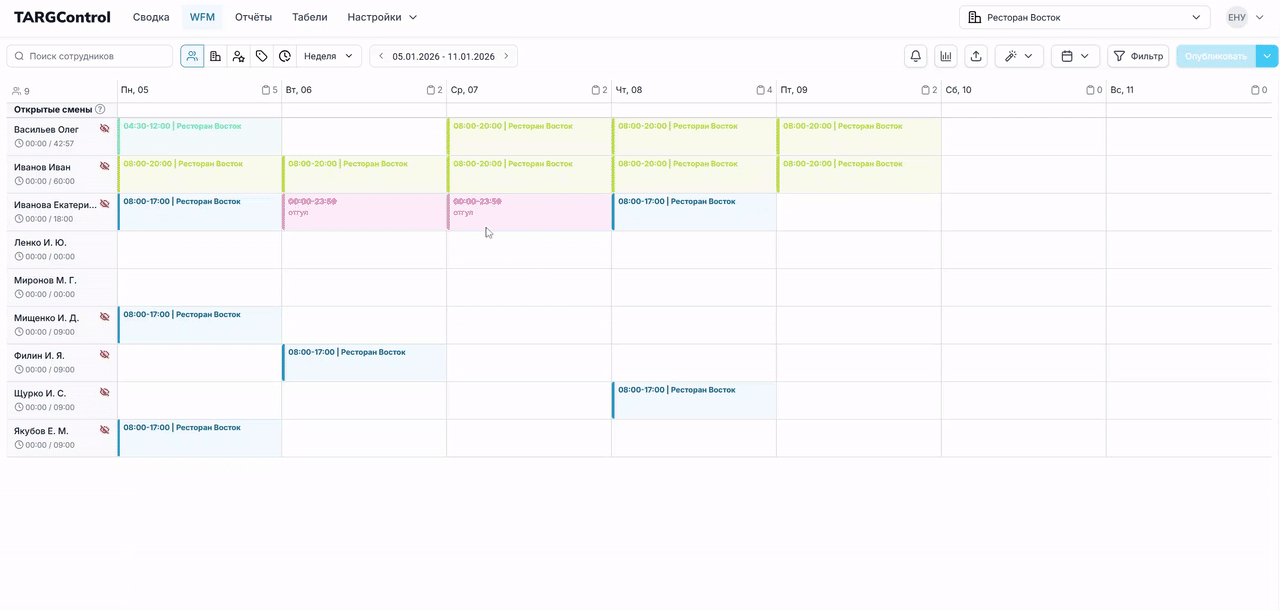Screen dimensions: 1280x611
Task: Click the clock icon in toolbar
Action: coord(285,56)
